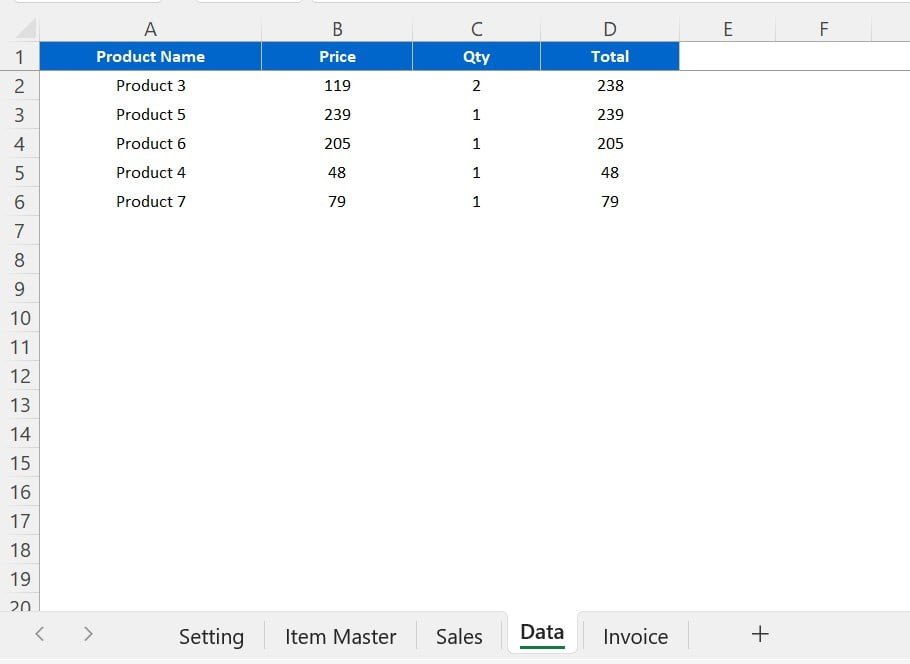910x664 pixels.
Task: Add a new sheet with plus icon
Action: 760,634
